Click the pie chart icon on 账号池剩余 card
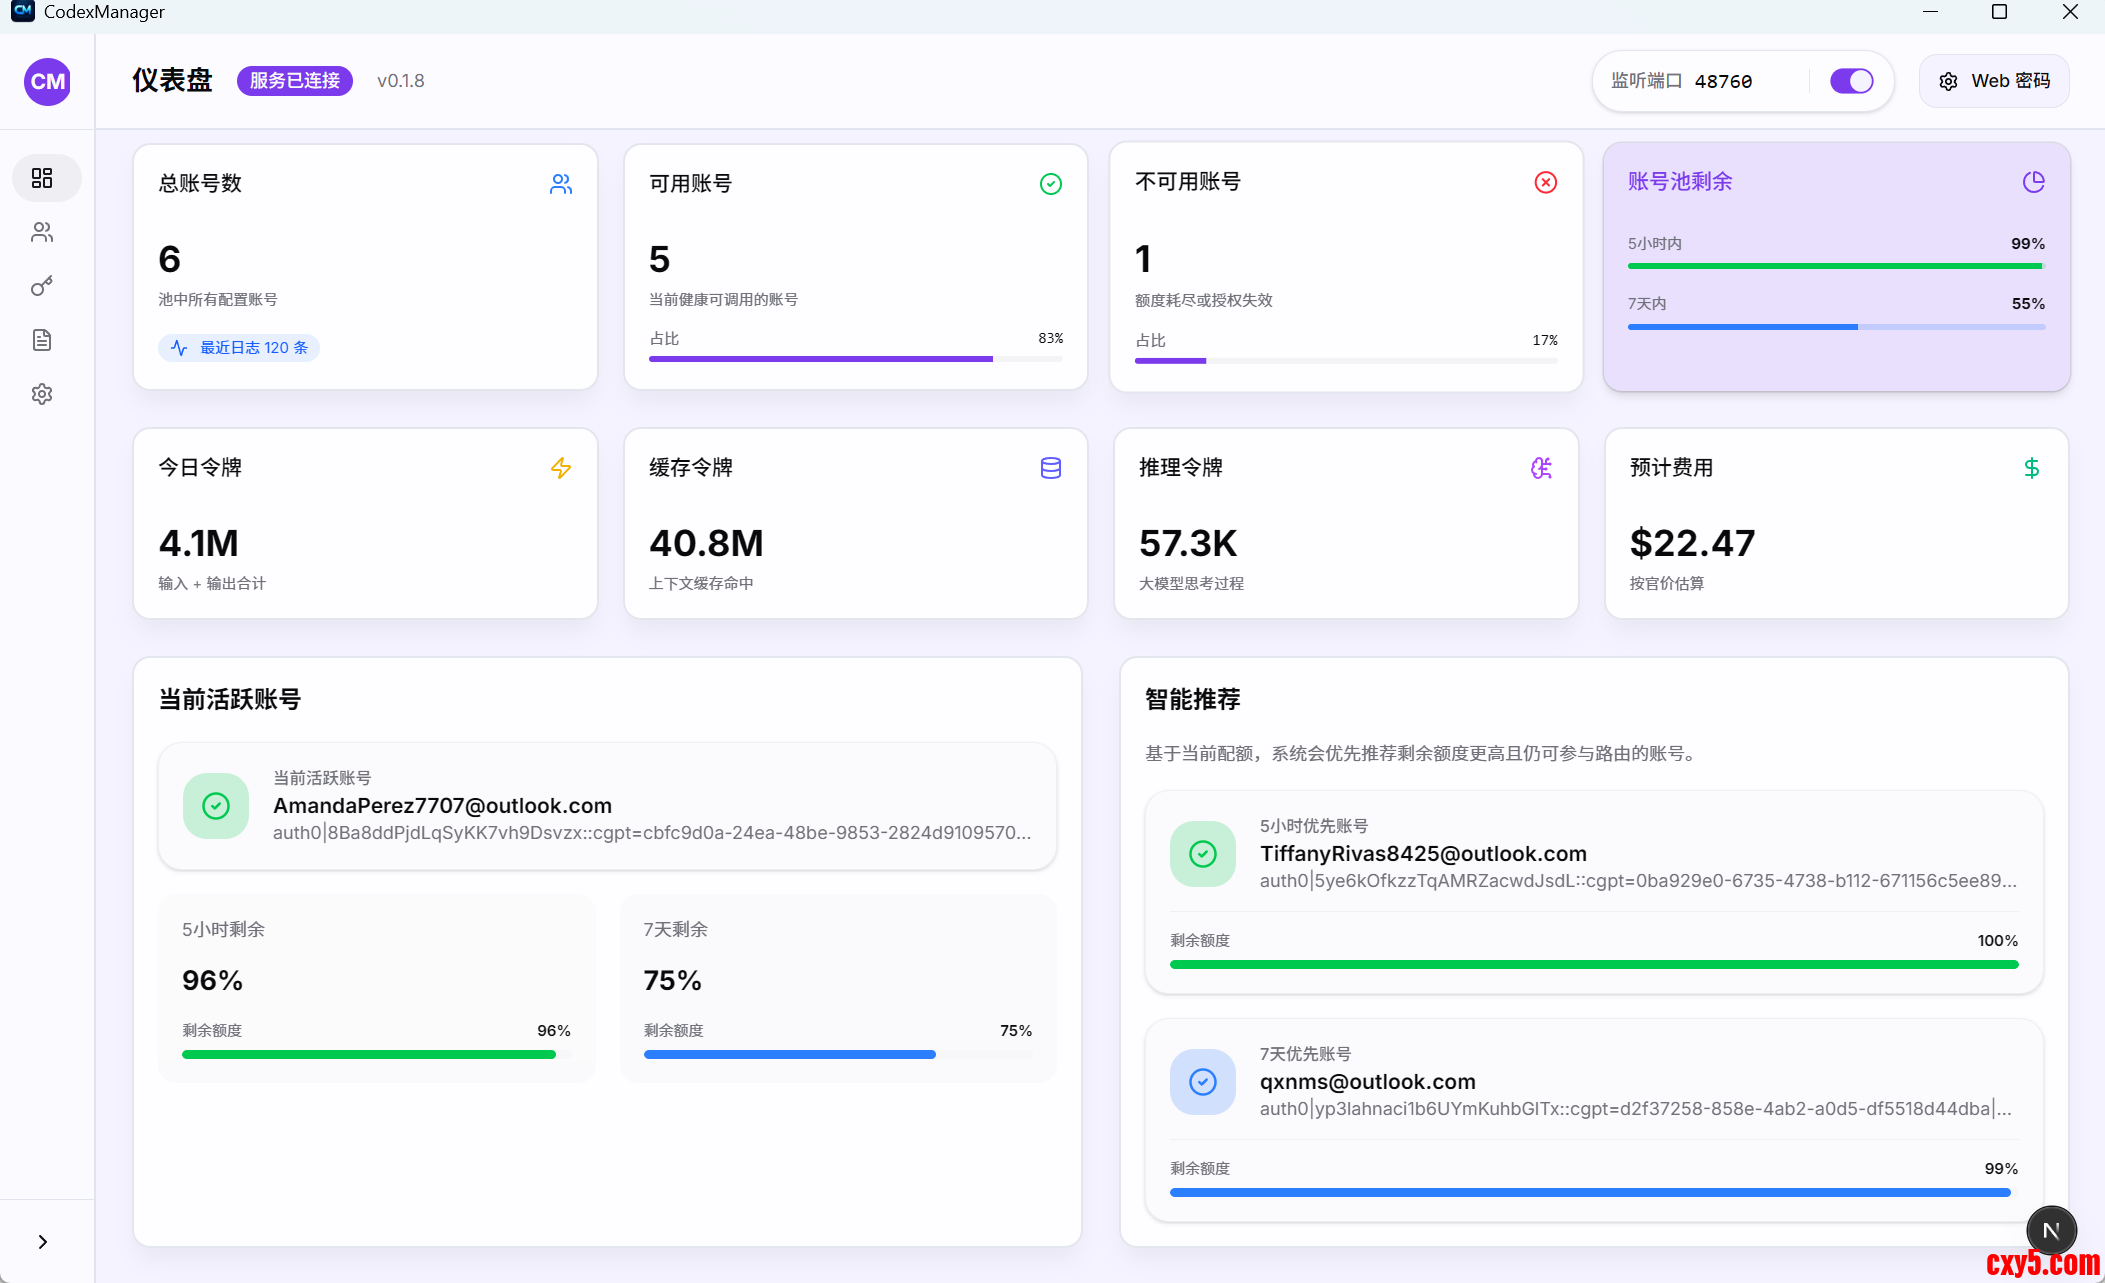The image size is (2105, 1283). click(x=2033, y=182)
